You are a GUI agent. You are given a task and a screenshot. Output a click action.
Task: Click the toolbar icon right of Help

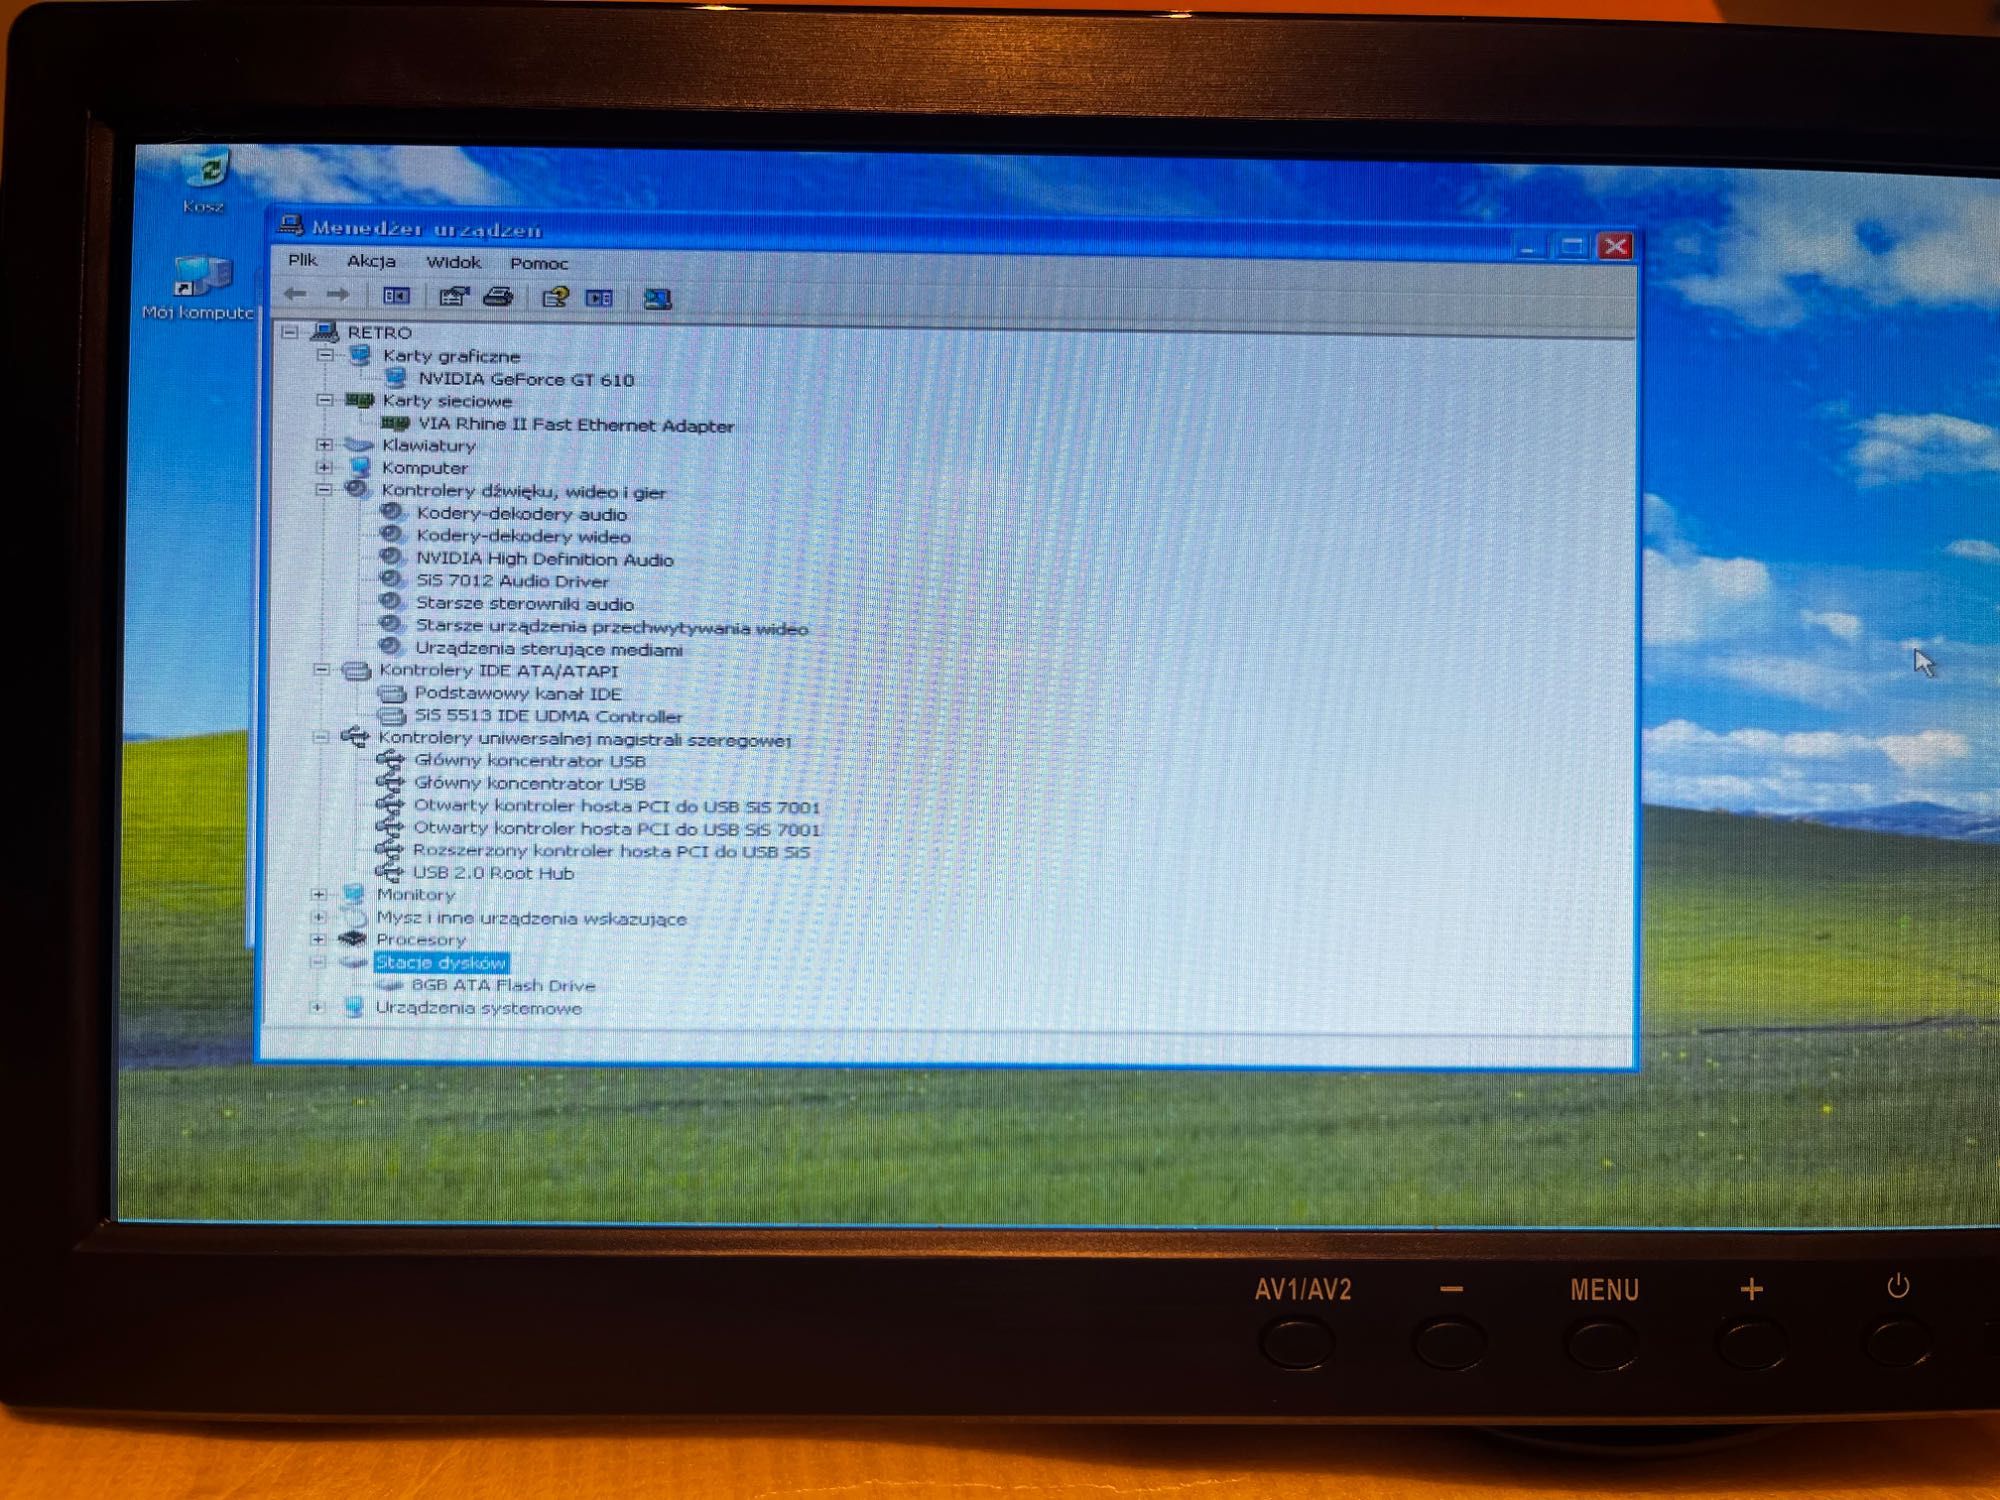(x=599, y=298)
